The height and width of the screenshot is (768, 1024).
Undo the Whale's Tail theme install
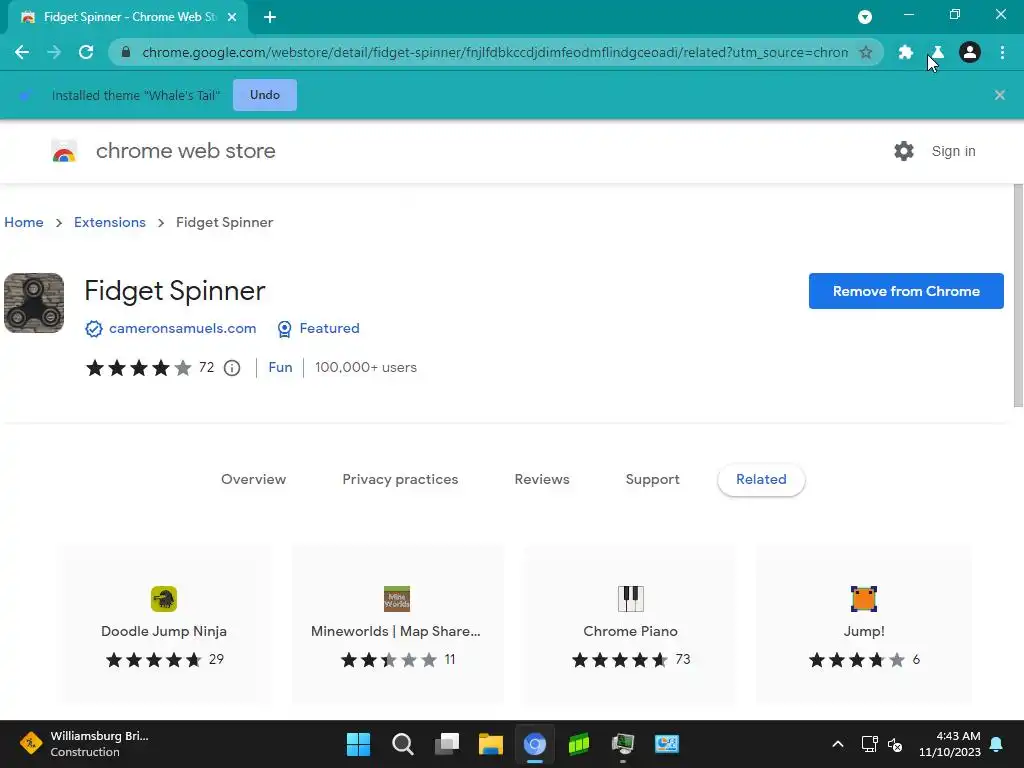click(264, 95)
